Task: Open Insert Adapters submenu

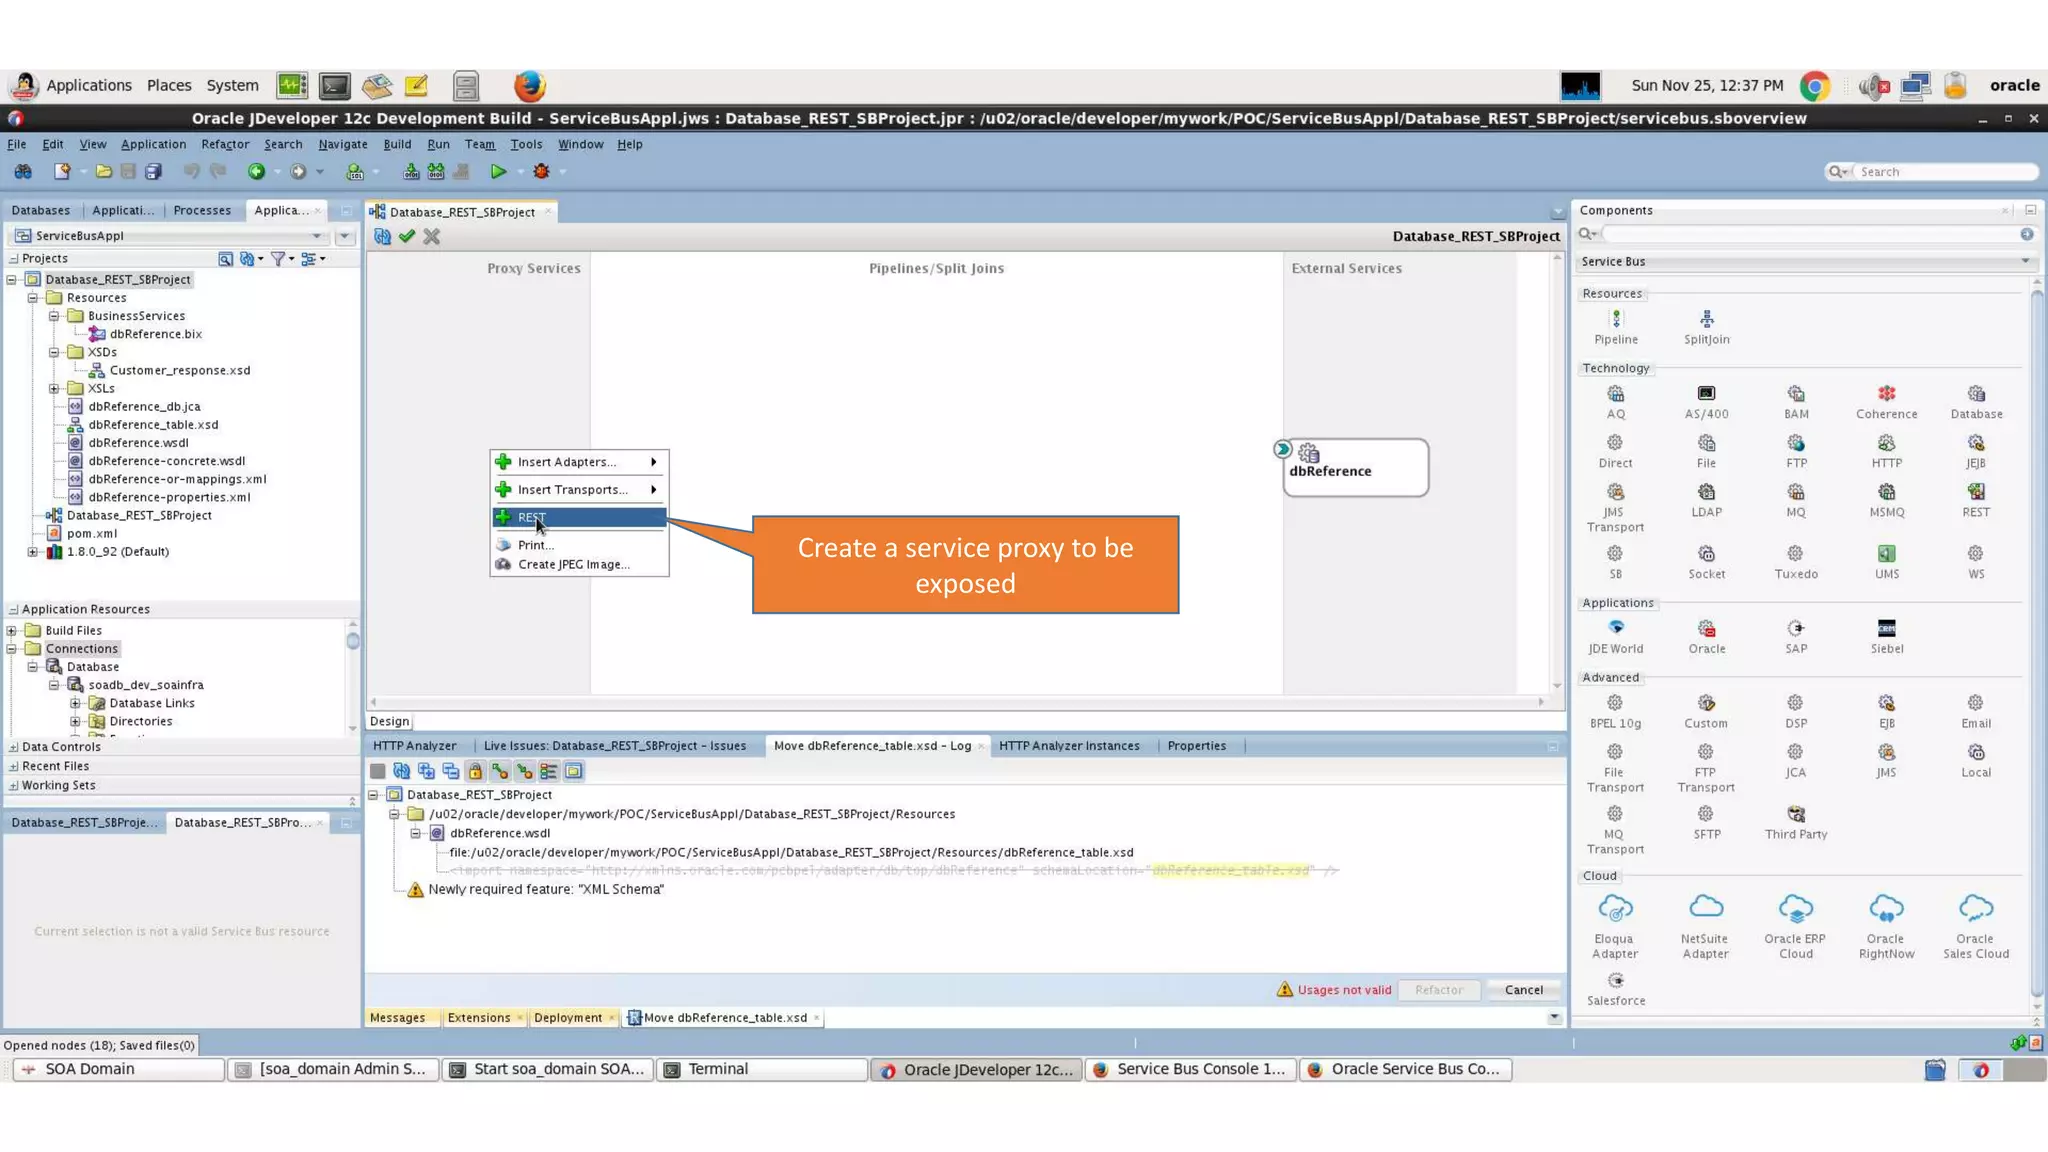Action: [x=579, y=462]
